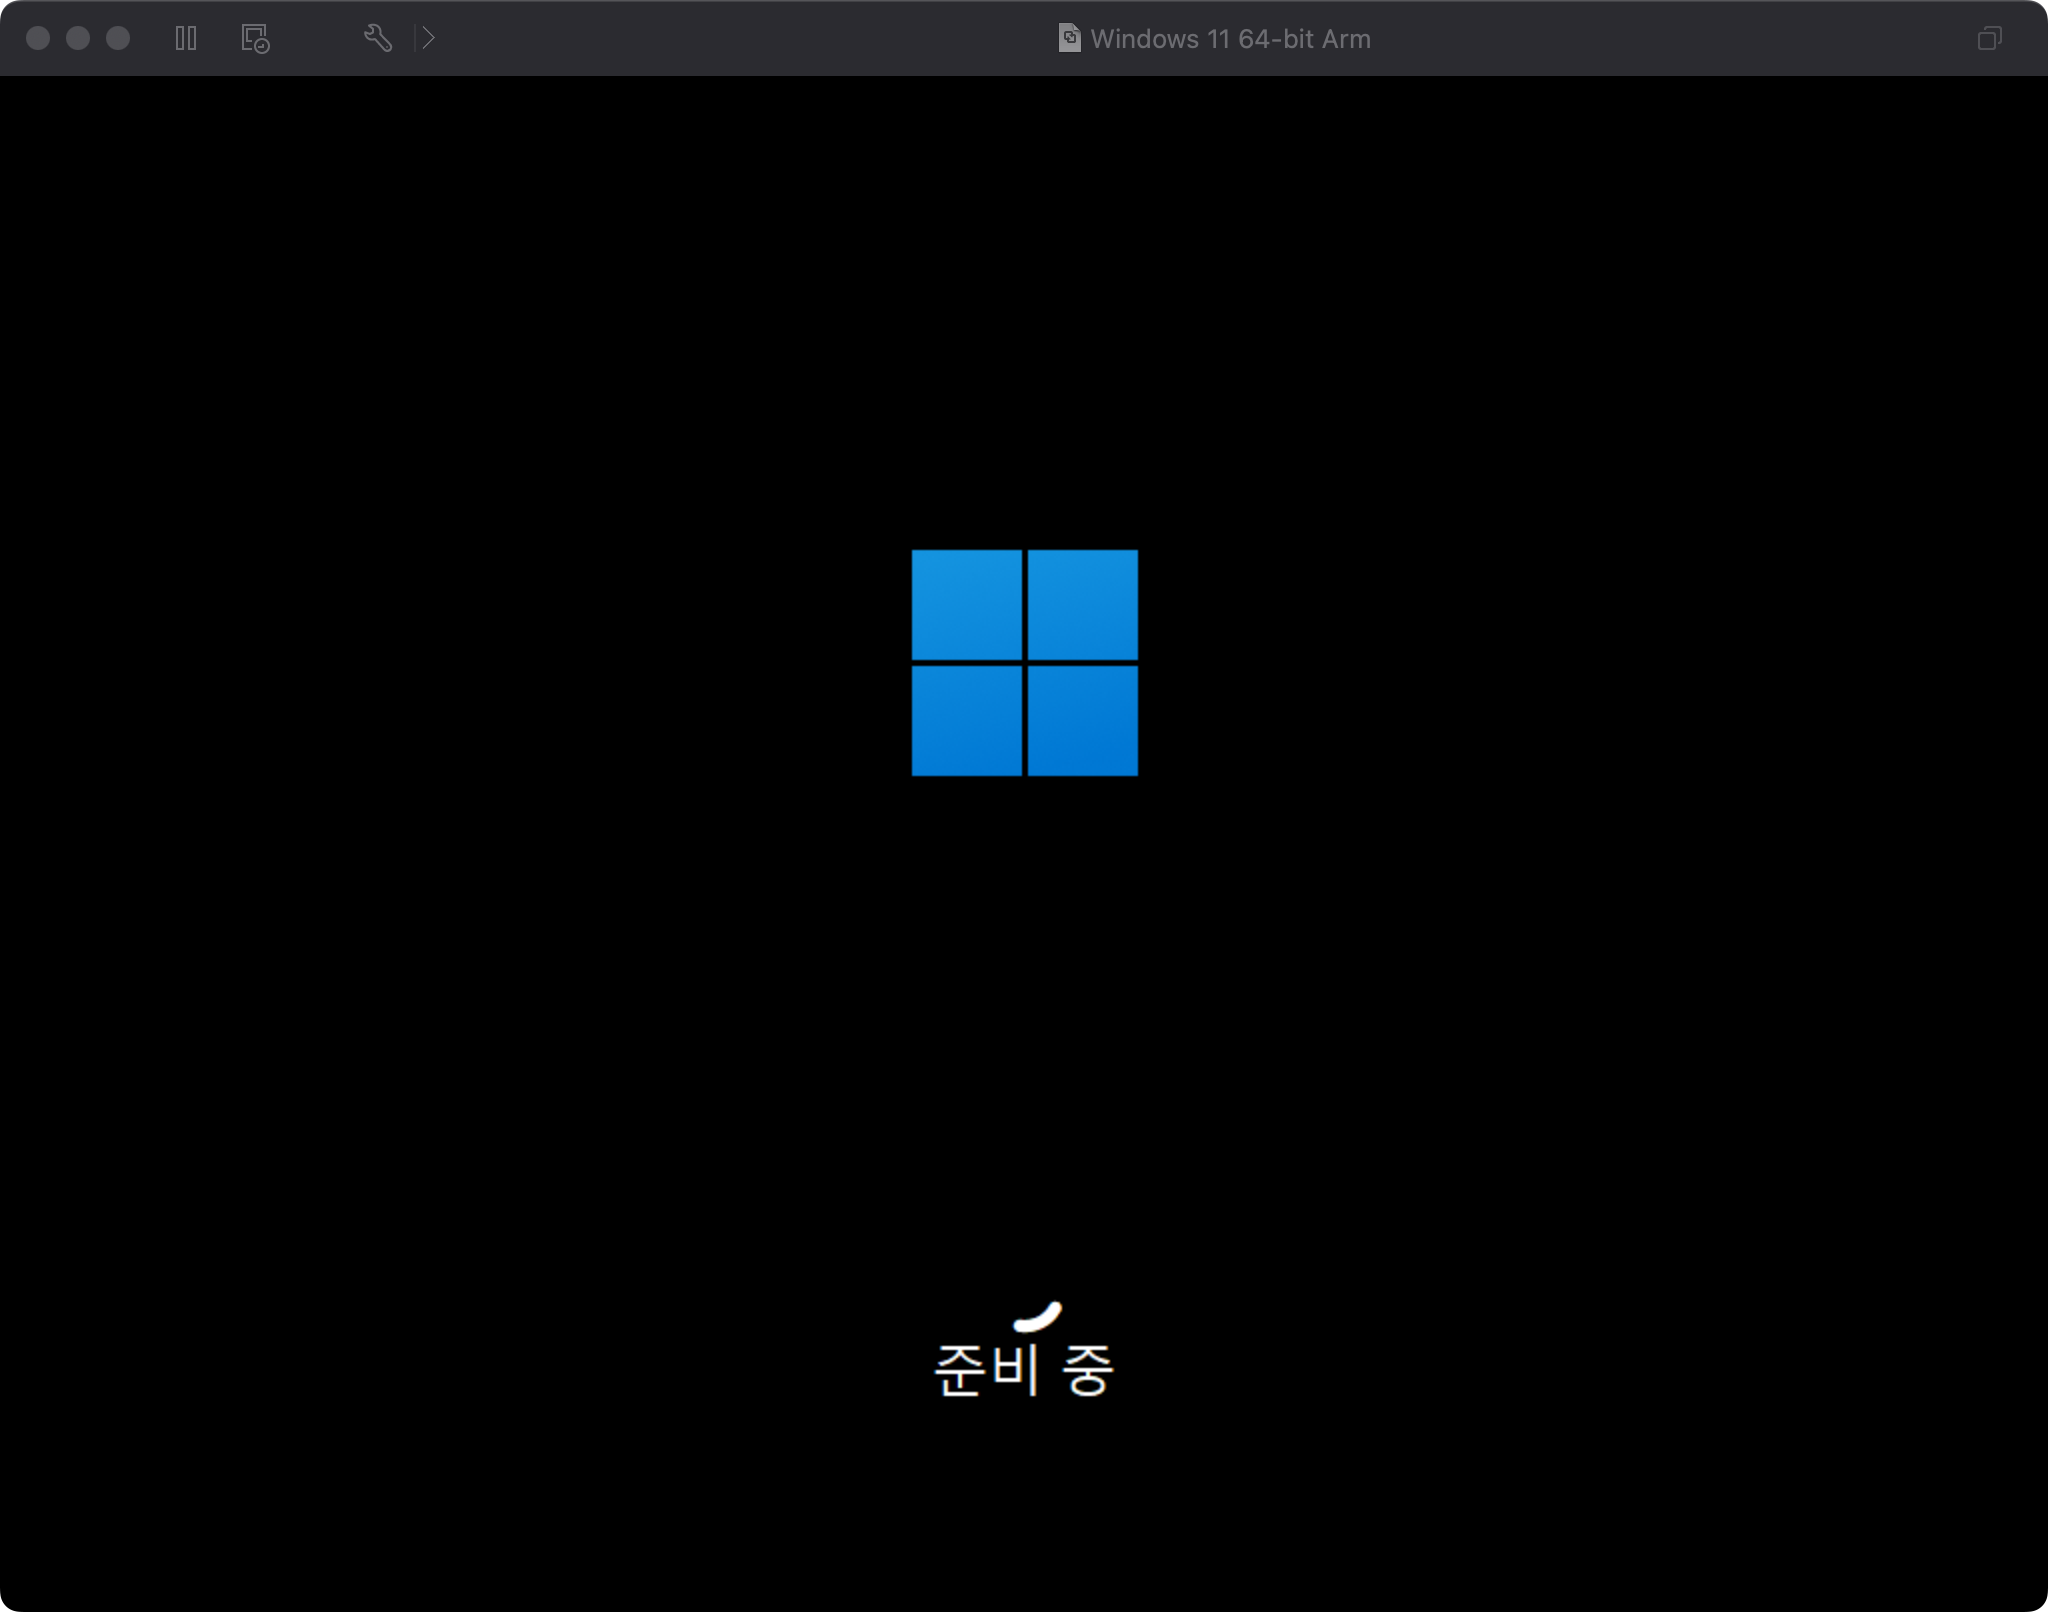
Task: Click the overlapping windows view icon
Action: pyautogui.click(x=1989, y=39)
